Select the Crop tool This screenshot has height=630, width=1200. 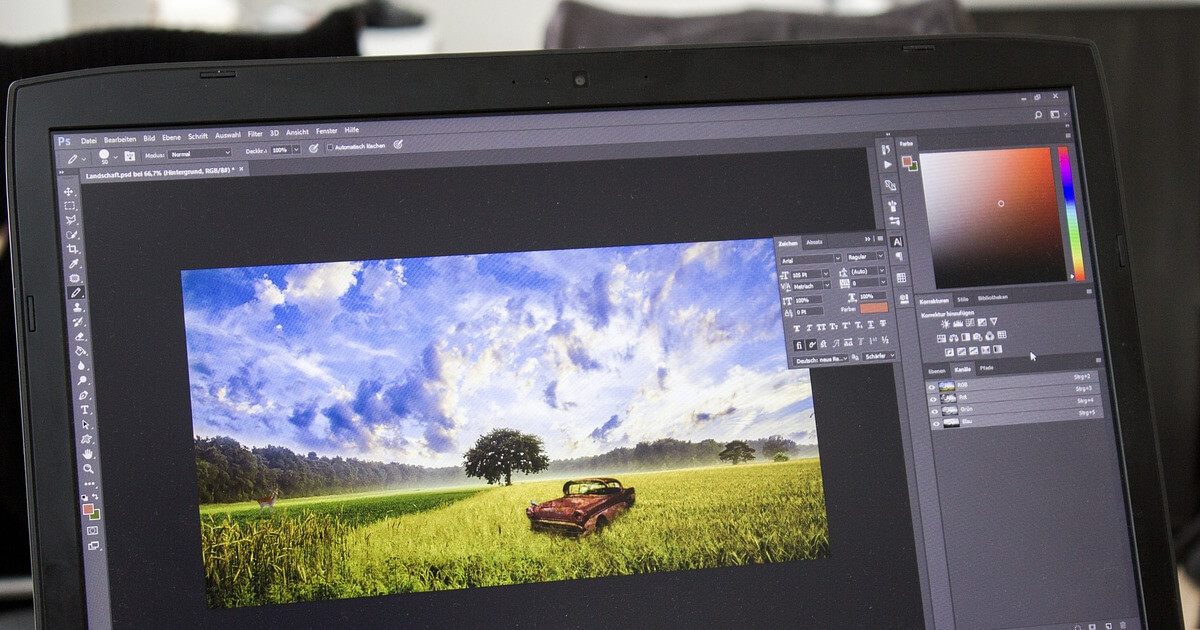click(72, 249)
